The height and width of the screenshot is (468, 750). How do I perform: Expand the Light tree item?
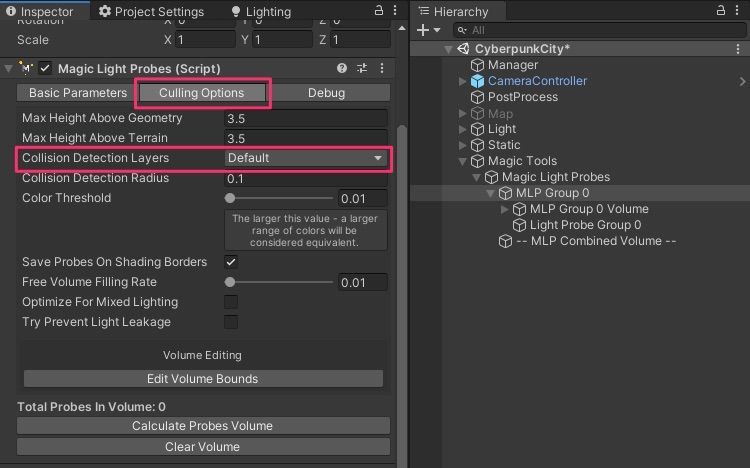point(462,129)
